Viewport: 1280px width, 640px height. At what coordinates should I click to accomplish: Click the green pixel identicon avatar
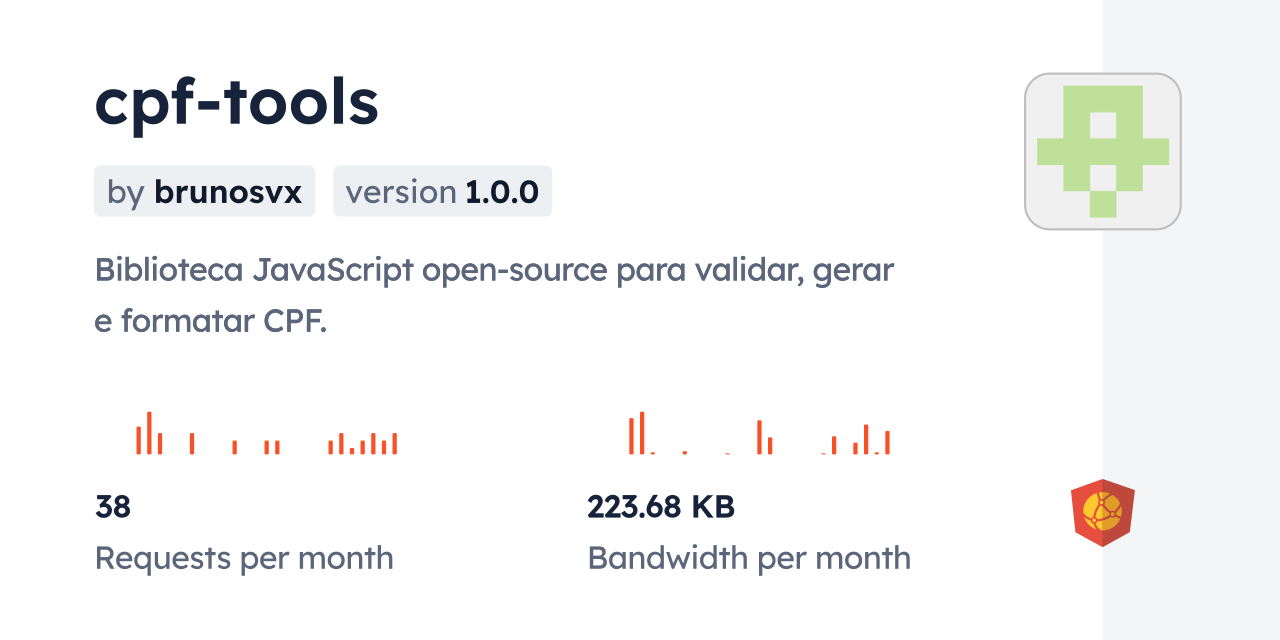point(1103,151)
